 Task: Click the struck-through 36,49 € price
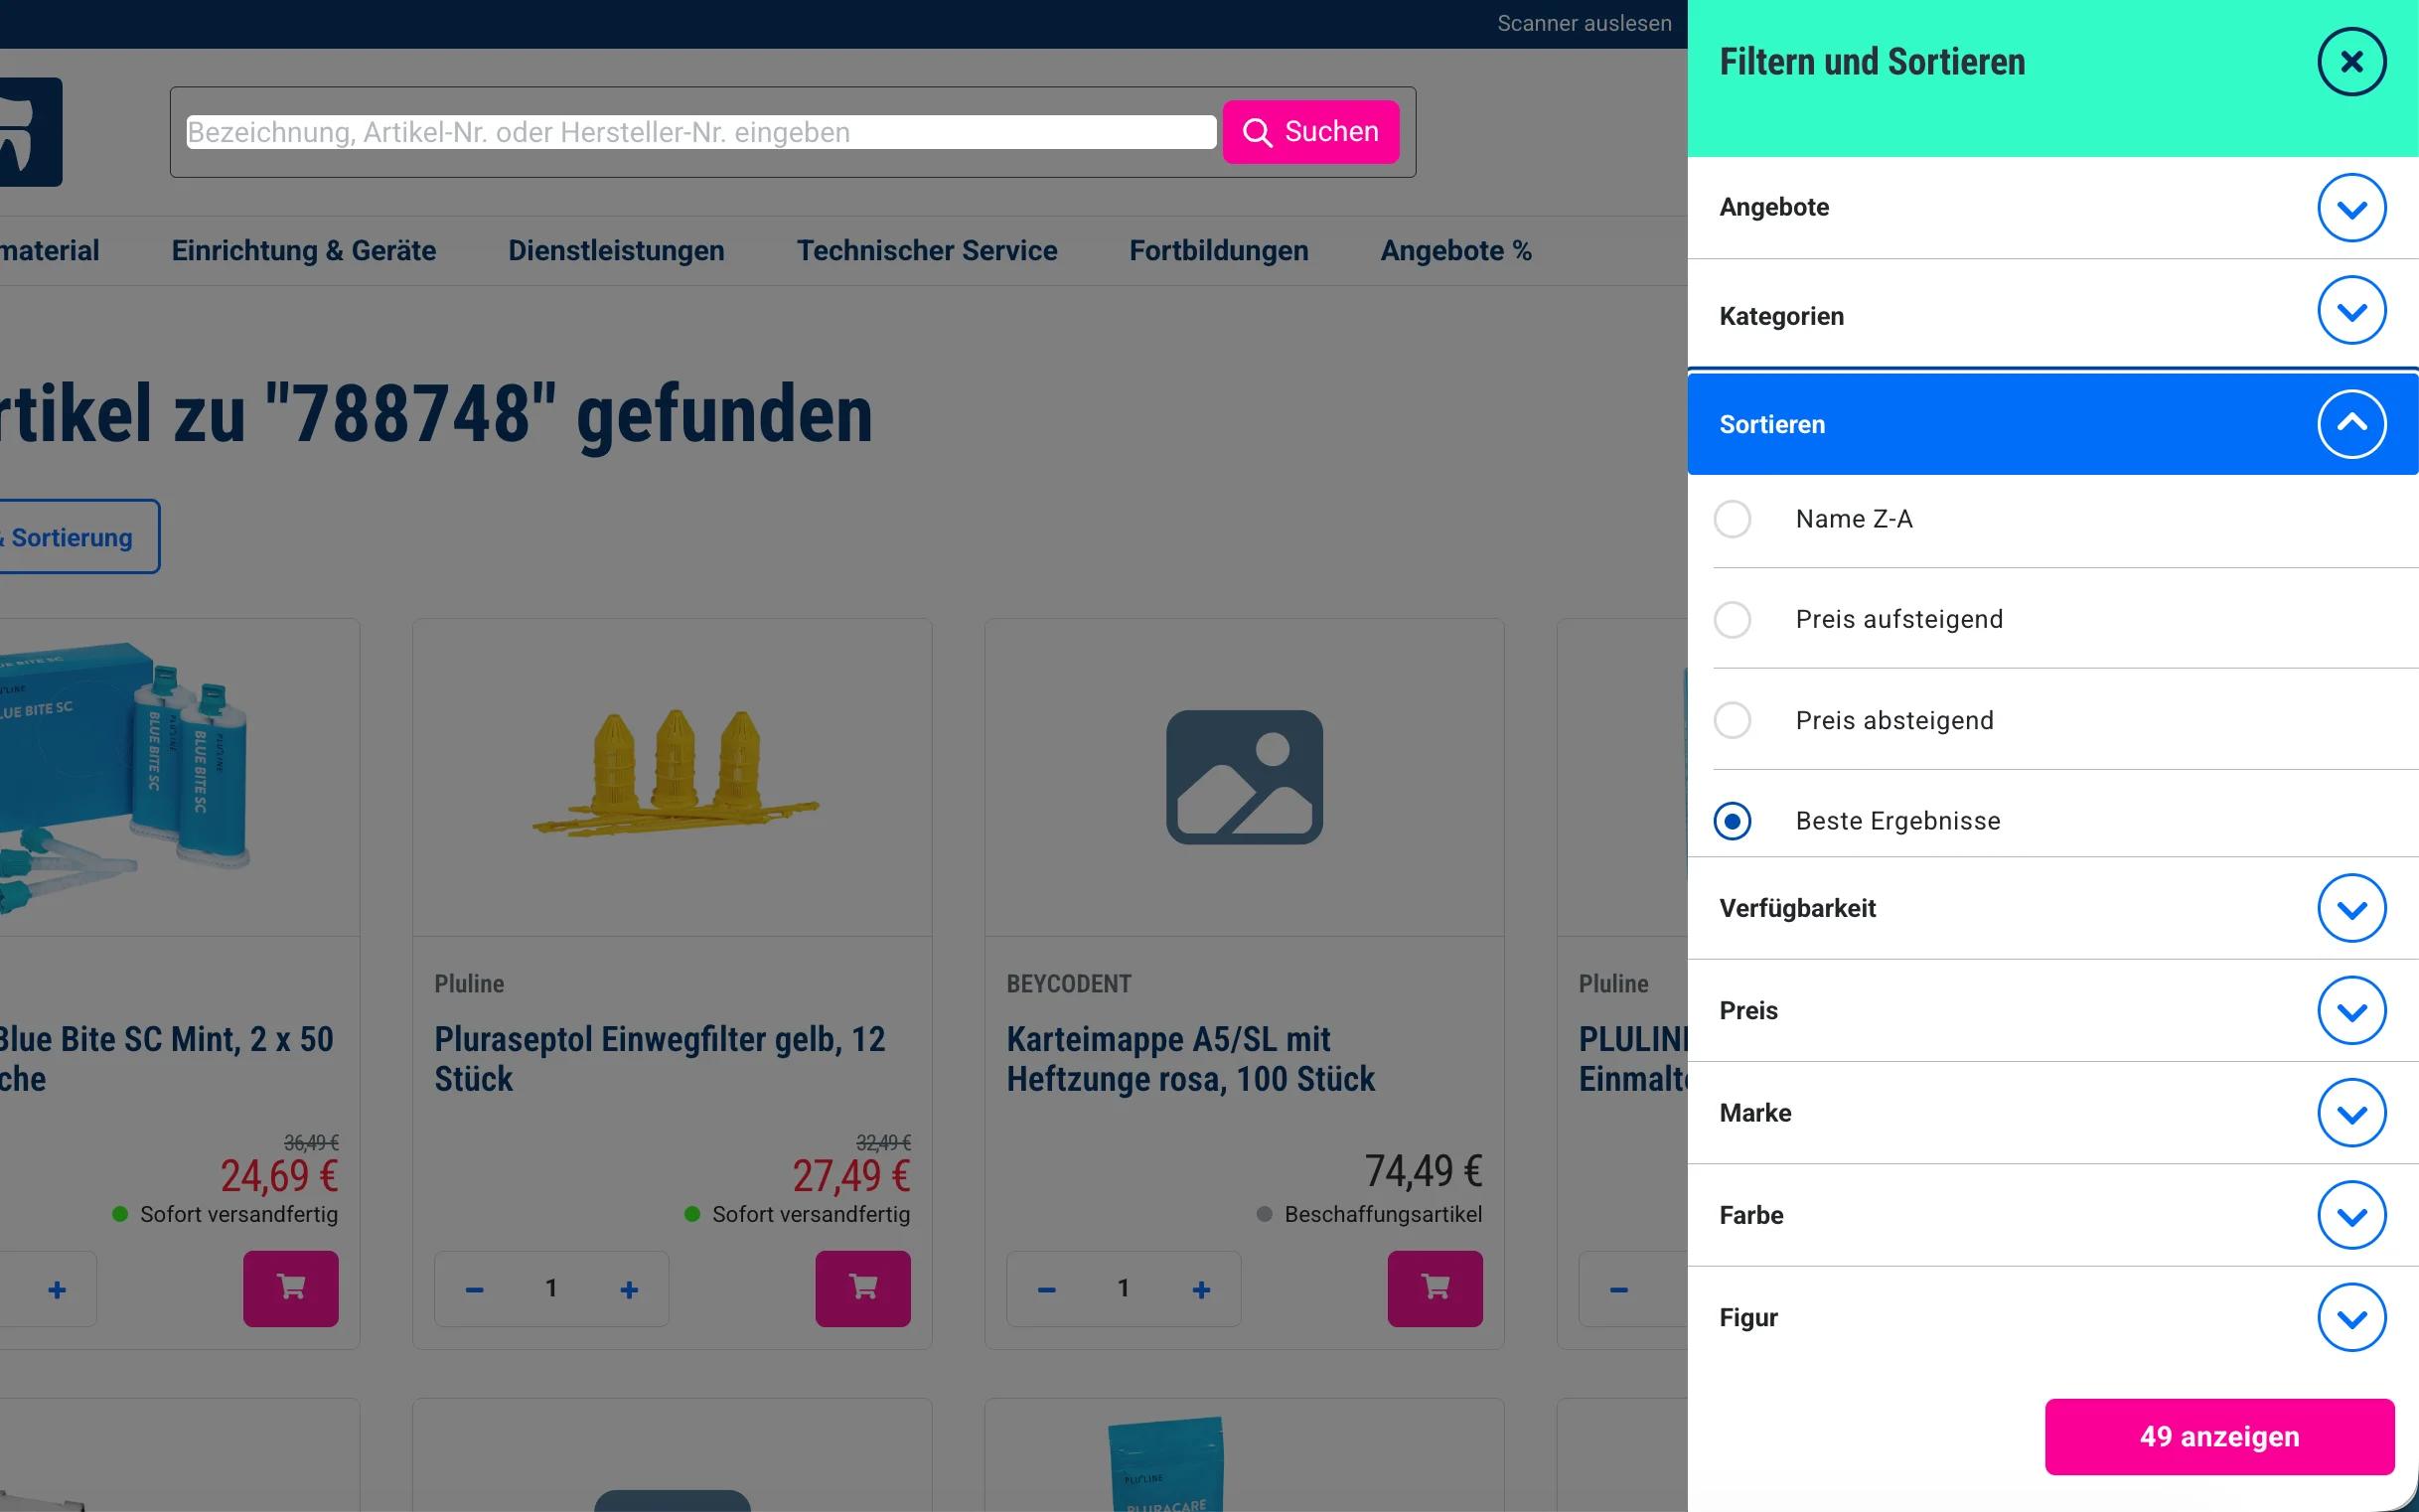311,1142
